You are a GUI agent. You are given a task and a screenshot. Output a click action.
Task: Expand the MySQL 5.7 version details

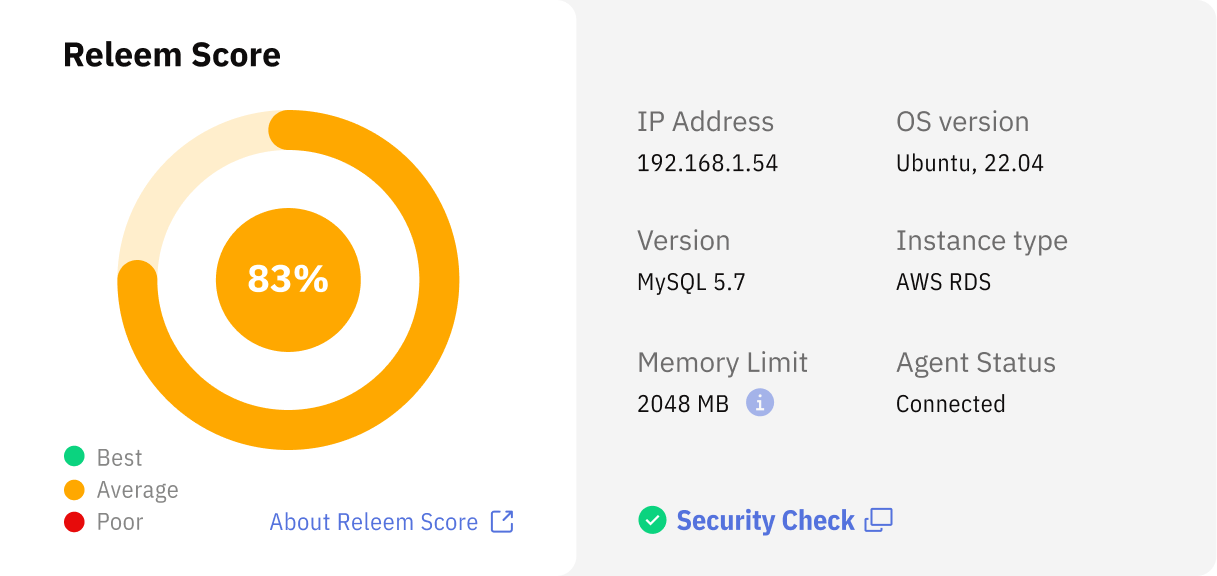[x=691, y=281]
